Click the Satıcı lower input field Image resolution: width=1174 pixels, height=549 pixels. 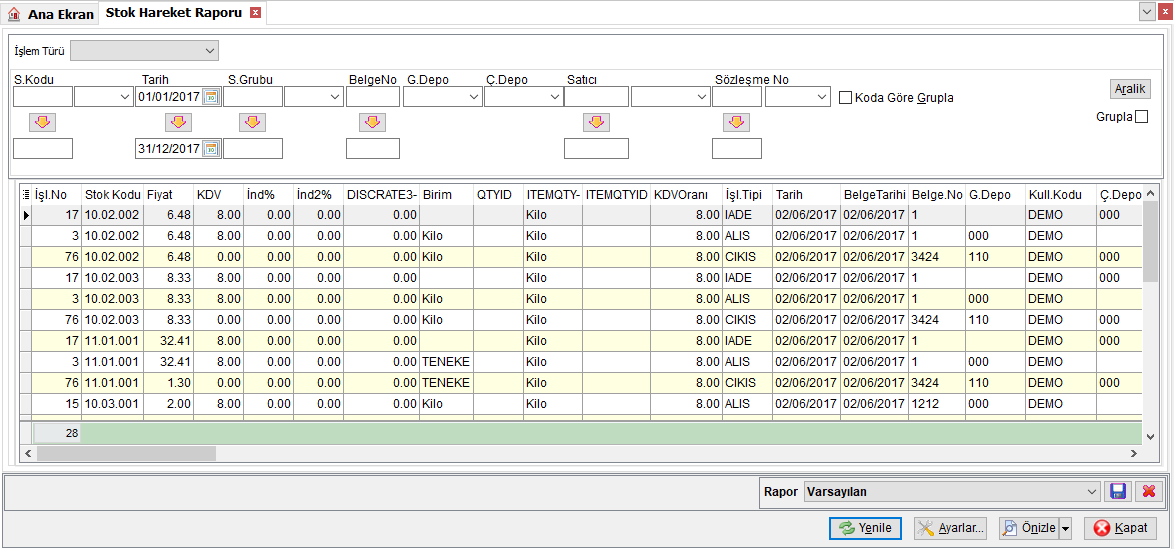pyautogui.click(x=596, y=148)
